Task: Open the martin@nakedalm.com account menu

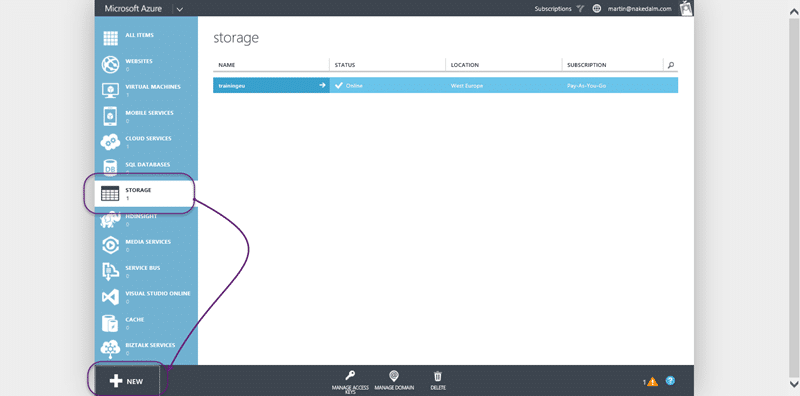Action: (x=640, y=9)
